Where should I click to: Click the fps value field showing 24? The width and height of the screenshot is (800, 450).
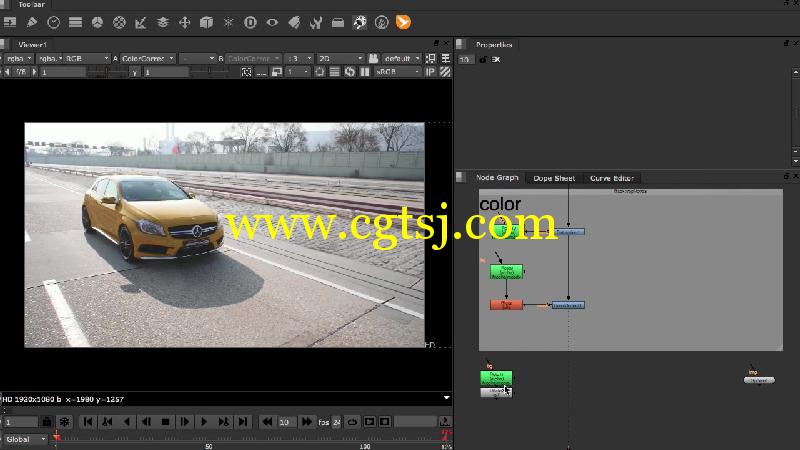(336, 422)
